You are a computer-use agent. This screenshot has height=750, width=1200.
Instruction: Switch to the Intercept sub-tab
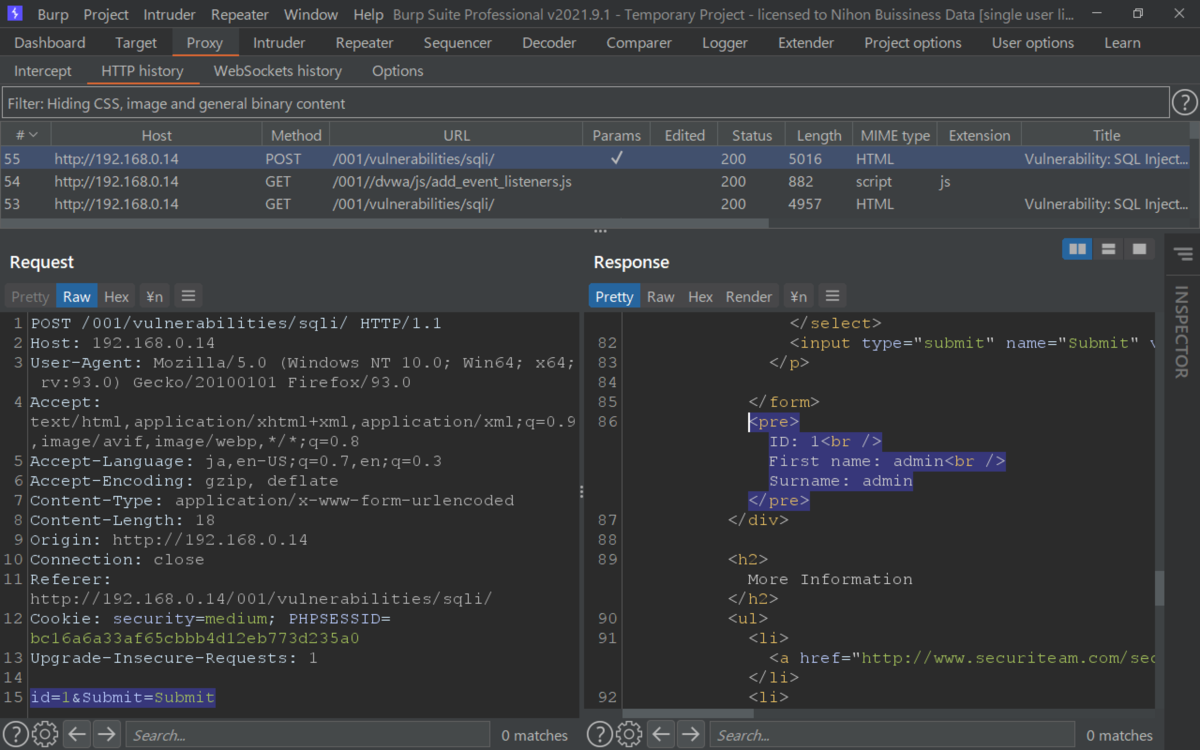point(43,71)
